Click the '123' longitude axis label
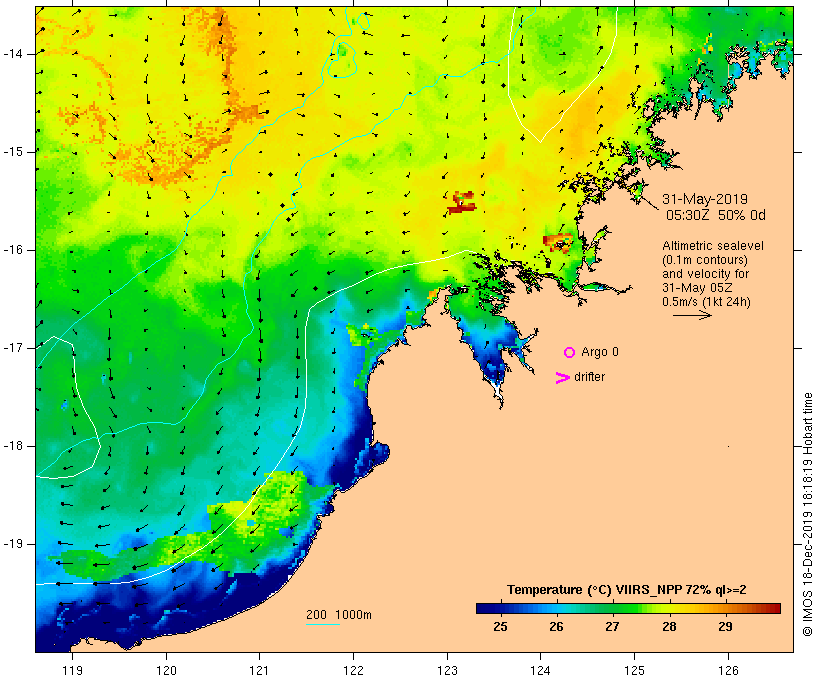Screen dimensions: 820x680 click(x=447, y=670)
